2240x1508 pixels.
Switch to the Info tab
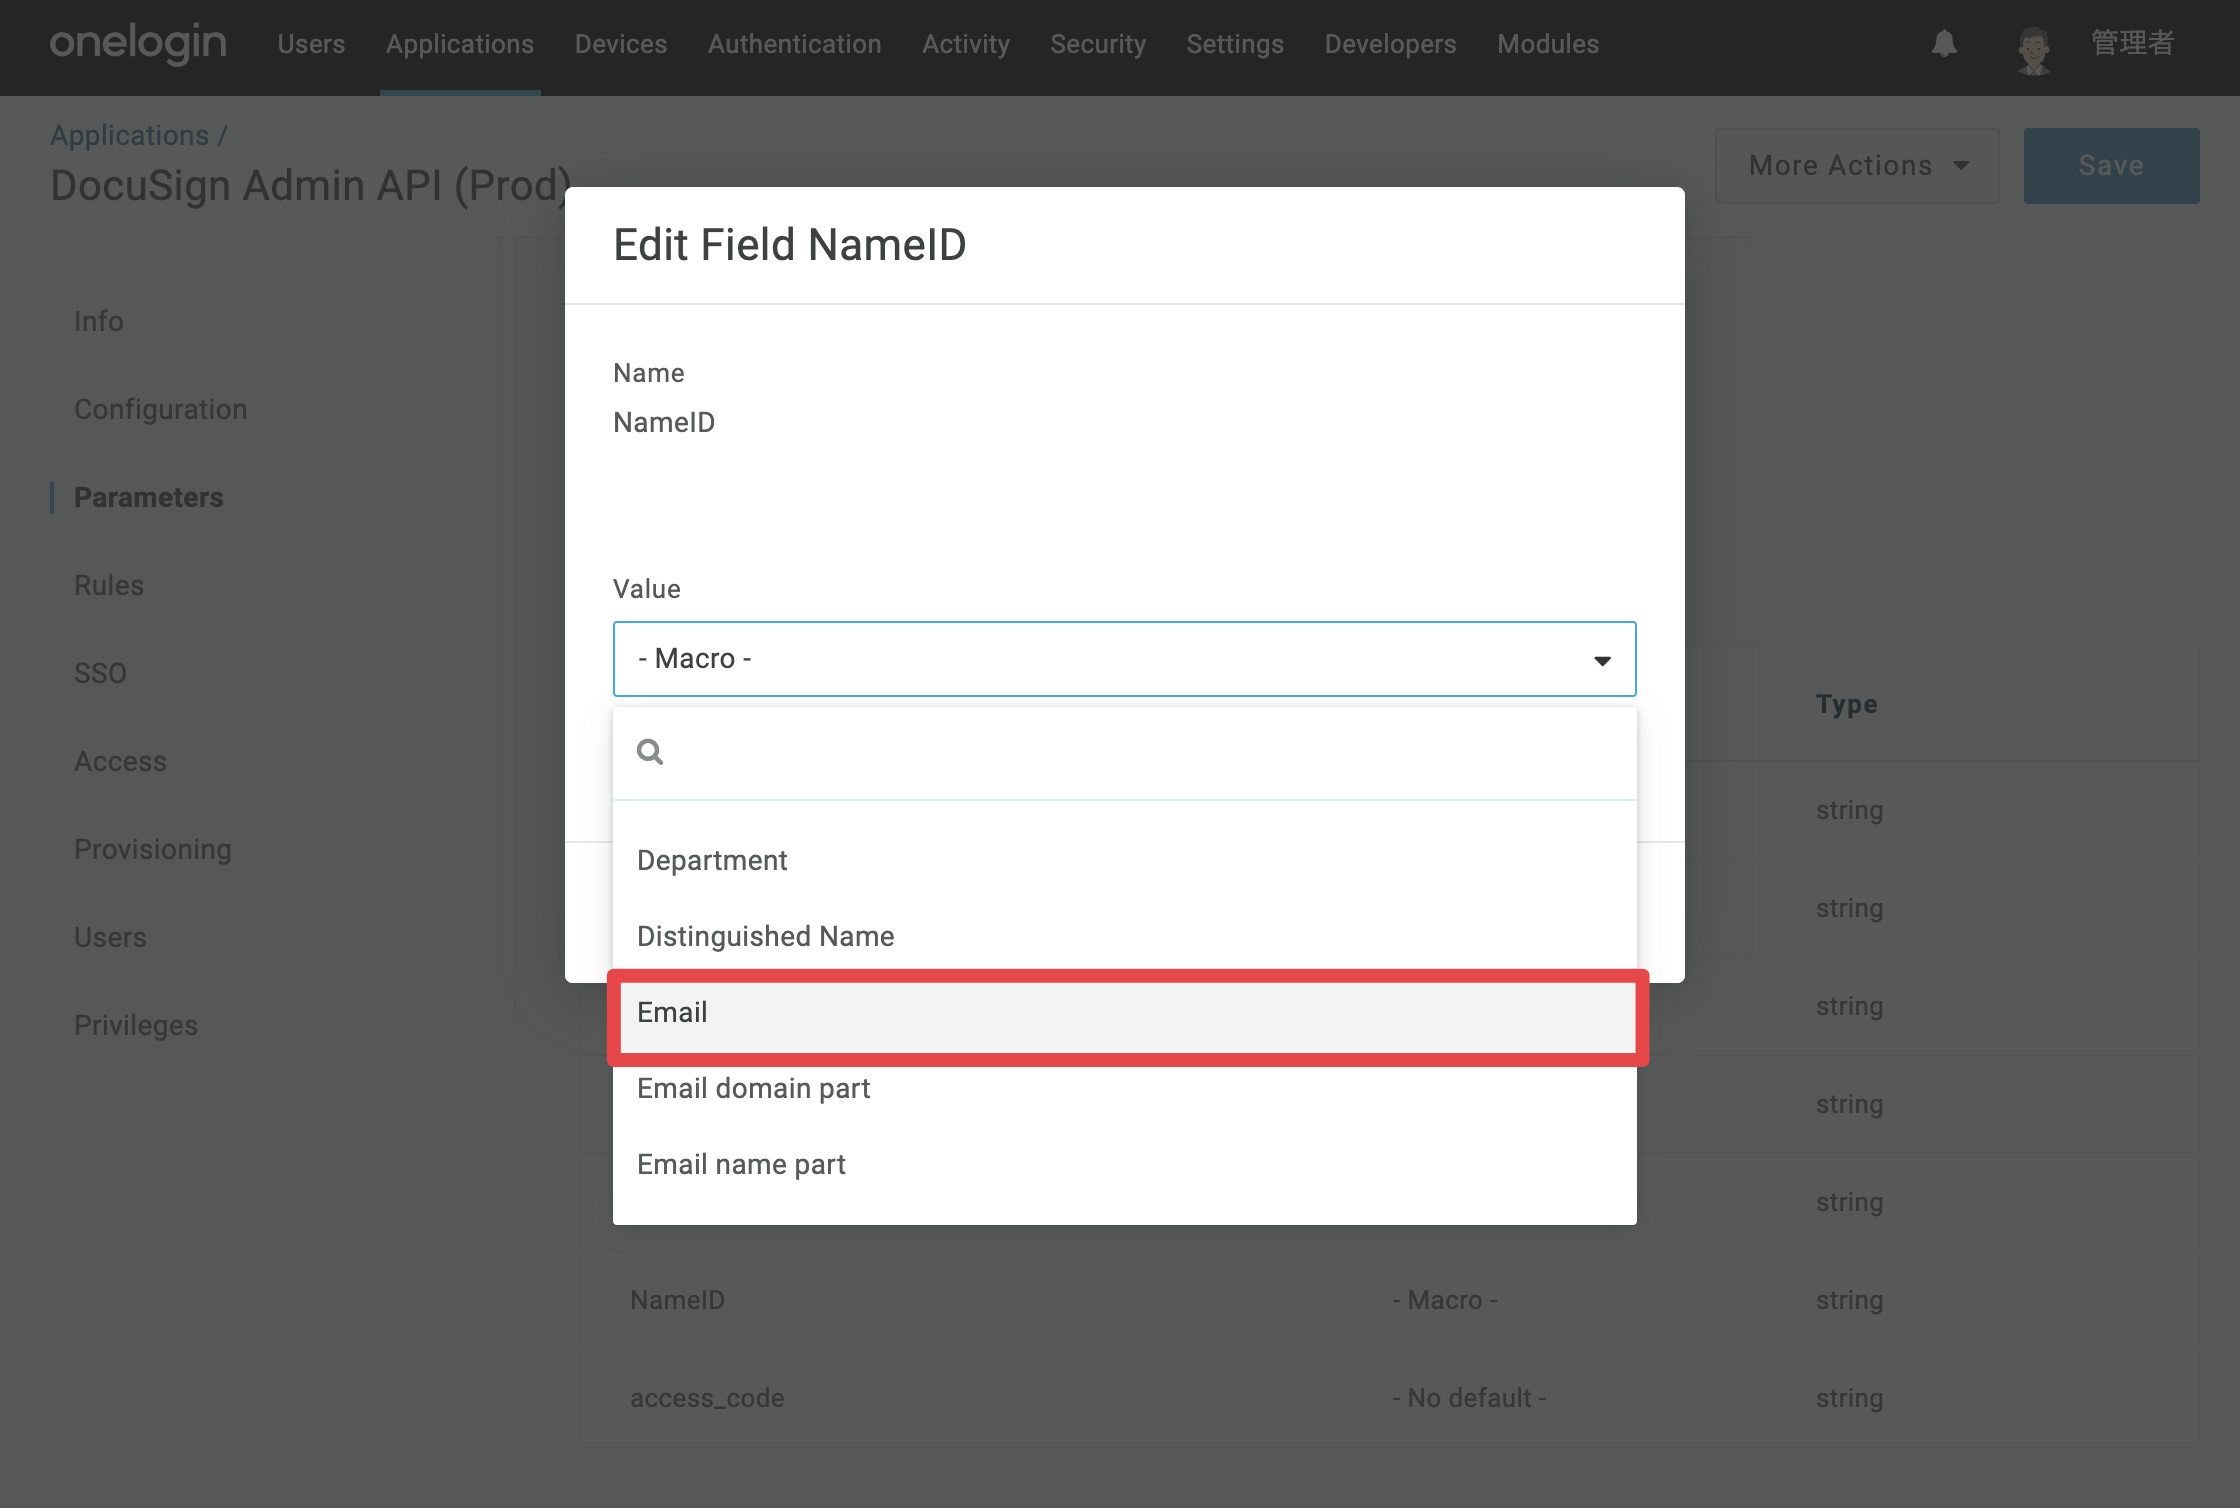coord(99,321)
